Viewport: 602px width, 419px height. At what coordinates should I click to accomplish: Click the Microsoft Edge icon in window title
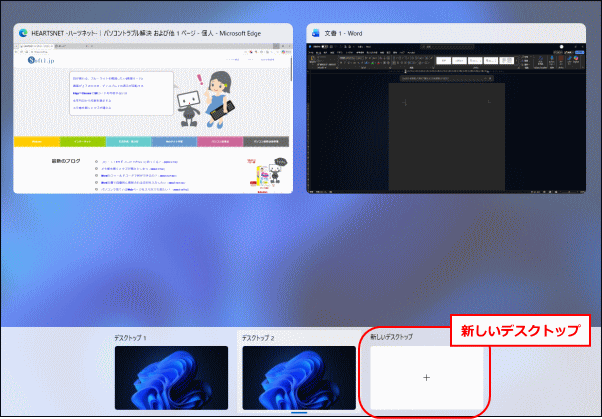pyautogui.click(x=21, y=33)
